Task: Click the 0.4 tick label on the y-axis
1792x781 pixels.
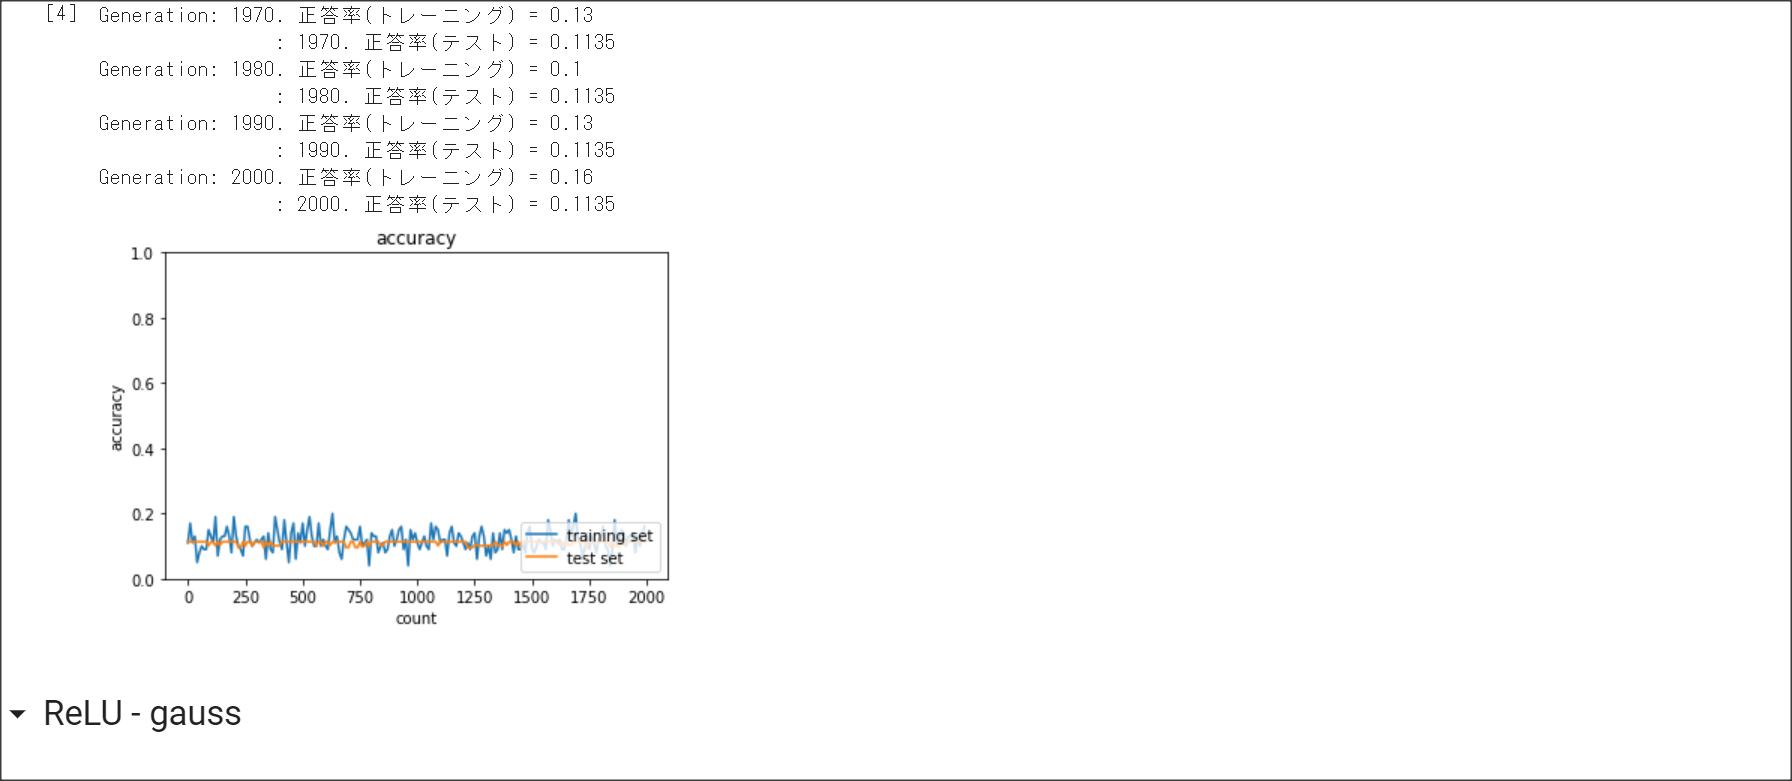Action: (143, 450)
